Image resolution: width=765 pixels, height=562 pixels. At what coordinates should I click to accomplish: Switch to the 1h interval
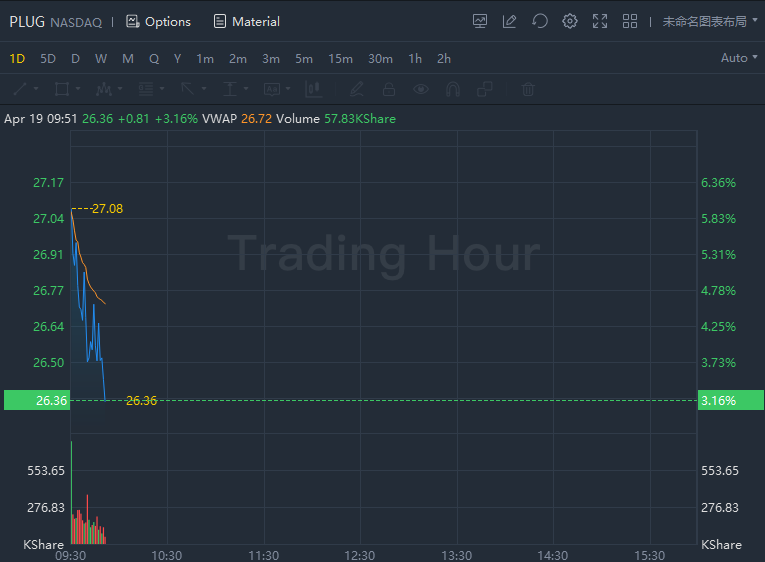[415, 59]
